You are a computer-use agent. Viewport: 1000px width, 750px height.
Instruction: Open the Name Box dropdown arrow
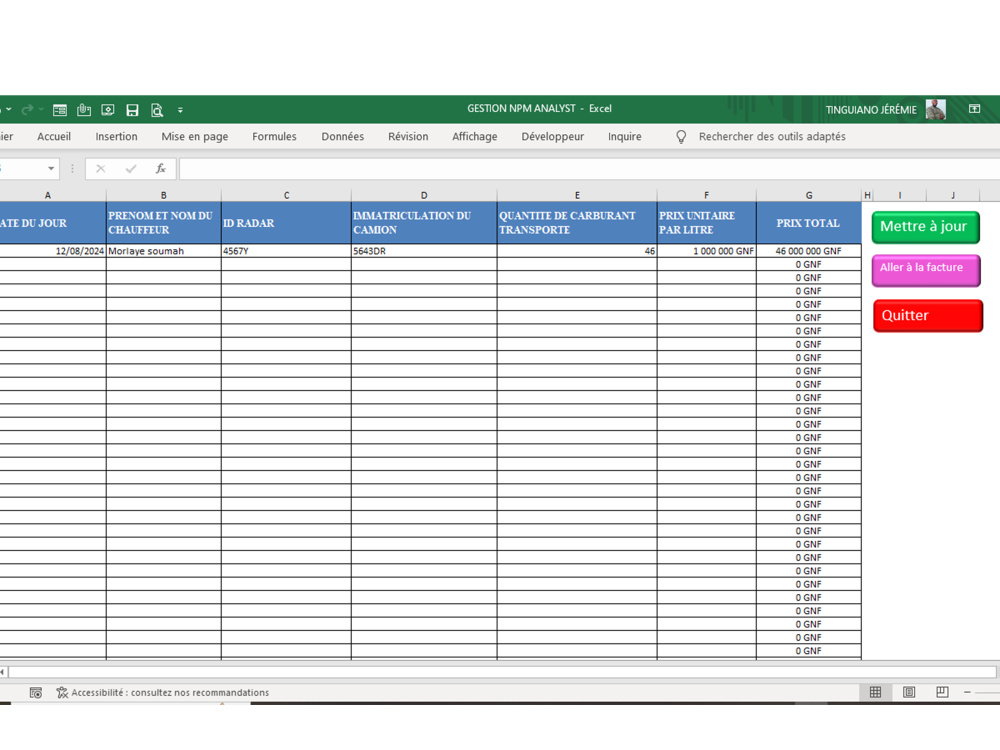51,168
